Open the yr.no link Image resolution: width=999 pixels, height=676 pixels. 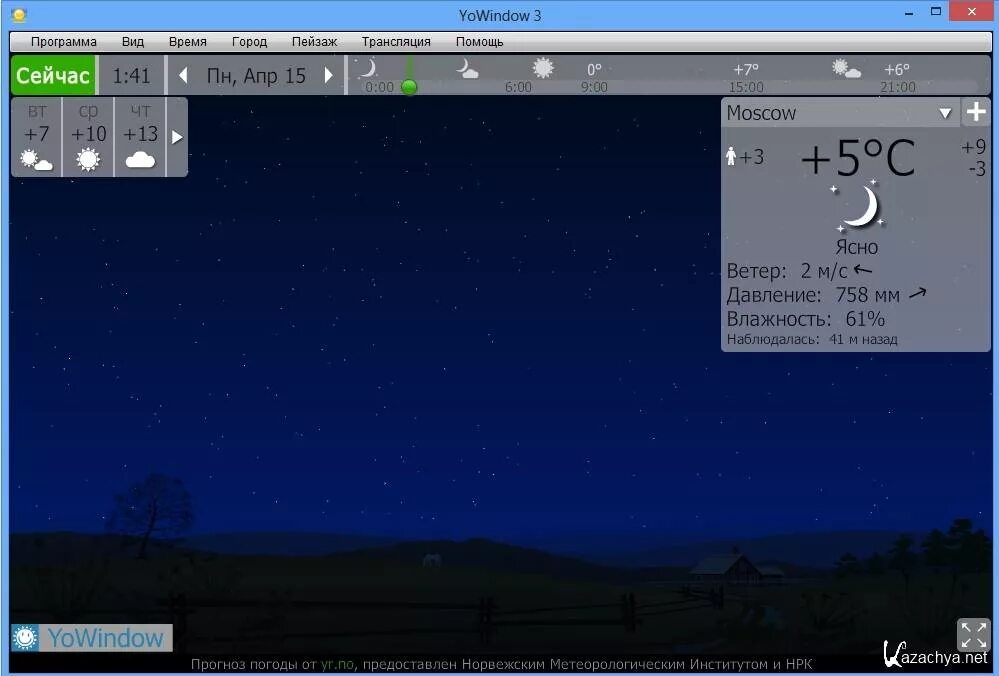337,664
